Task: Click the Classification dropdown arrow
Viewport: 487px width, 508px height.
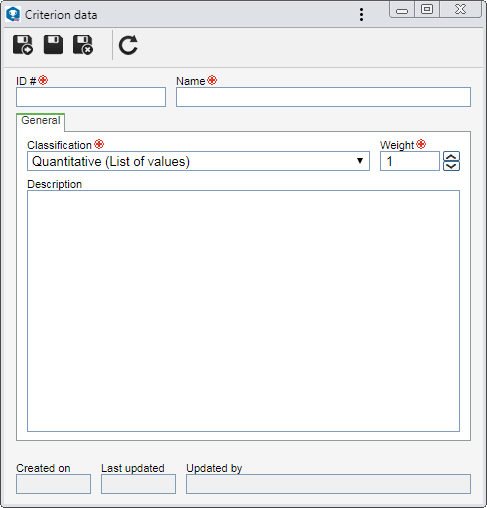Action: pyautogui.click(x=360, y=161)
